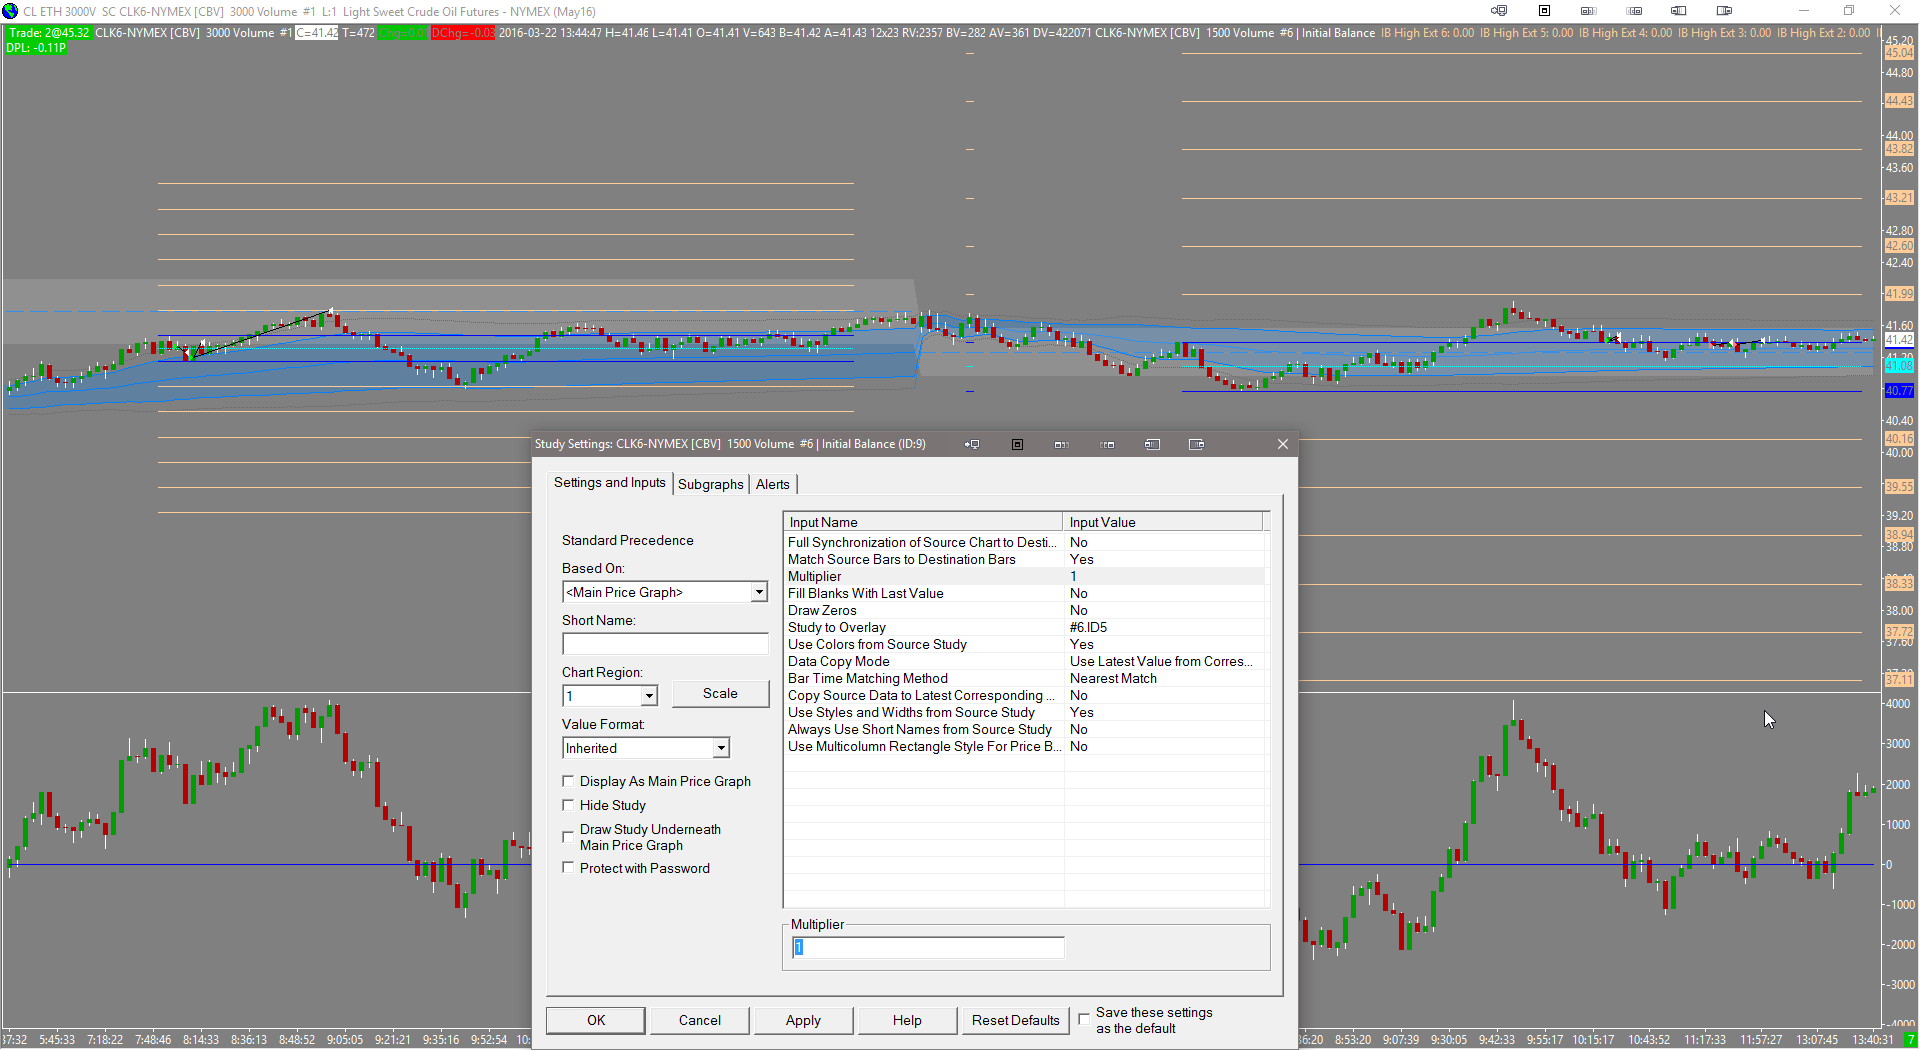
Task: Toggle the Hide Study checkbox
Action: [569, 805]
